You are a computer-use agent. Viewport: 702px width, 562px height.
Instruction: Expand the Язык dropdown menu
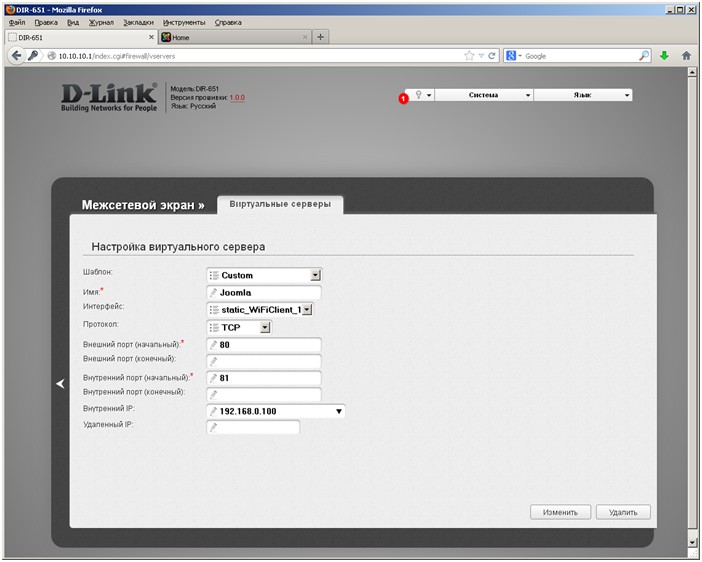coord(582,95)
